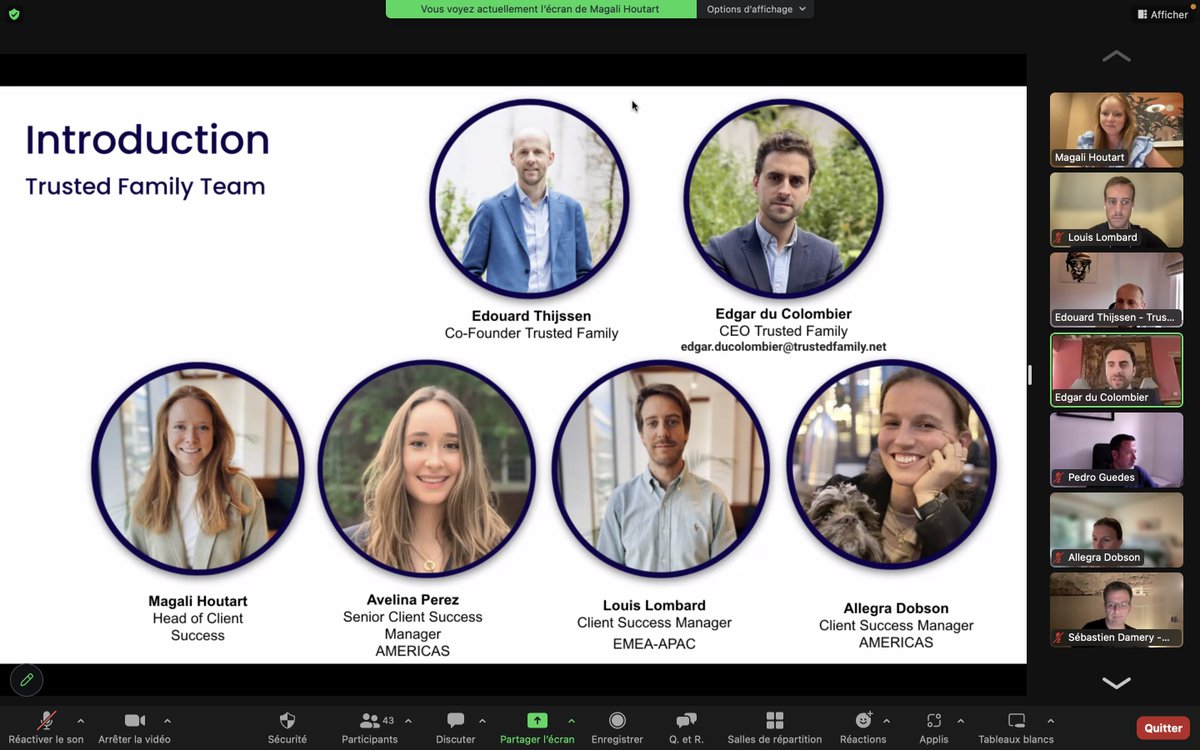Click the Allegra Dobson name caption on the slide
Image resolution: width=1200 pixels, height=750 pixels.
[x=896, y=608]
